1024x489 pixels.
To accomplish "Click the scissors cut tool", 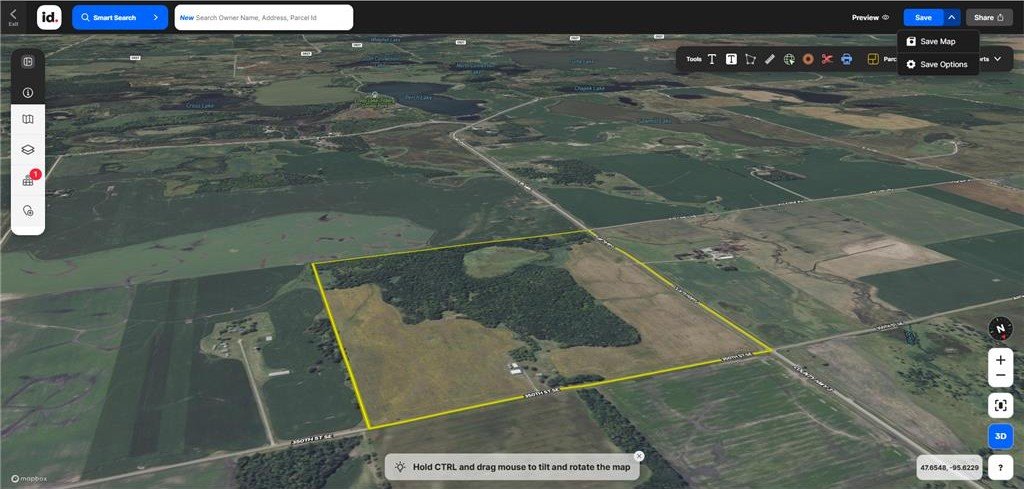I will 827,59.
